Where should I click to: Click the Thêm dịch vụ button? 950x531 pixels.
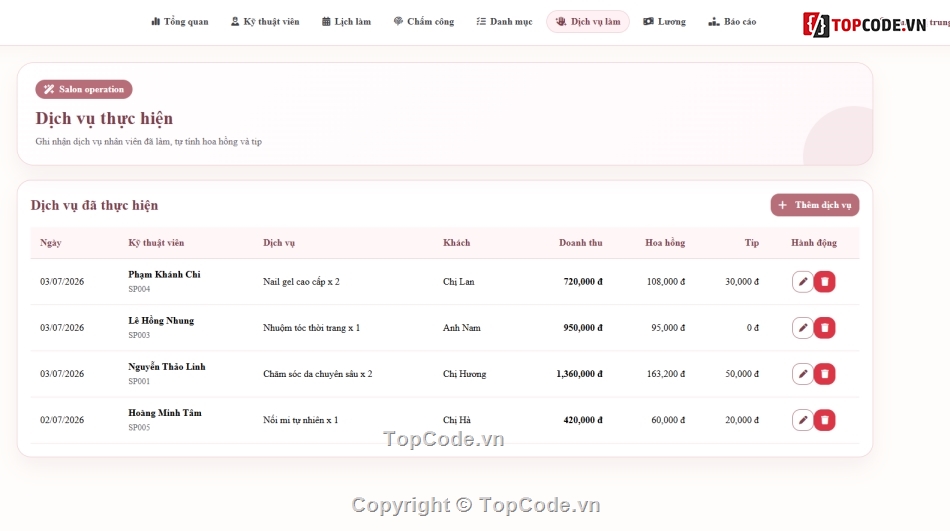tap(815, 205)
